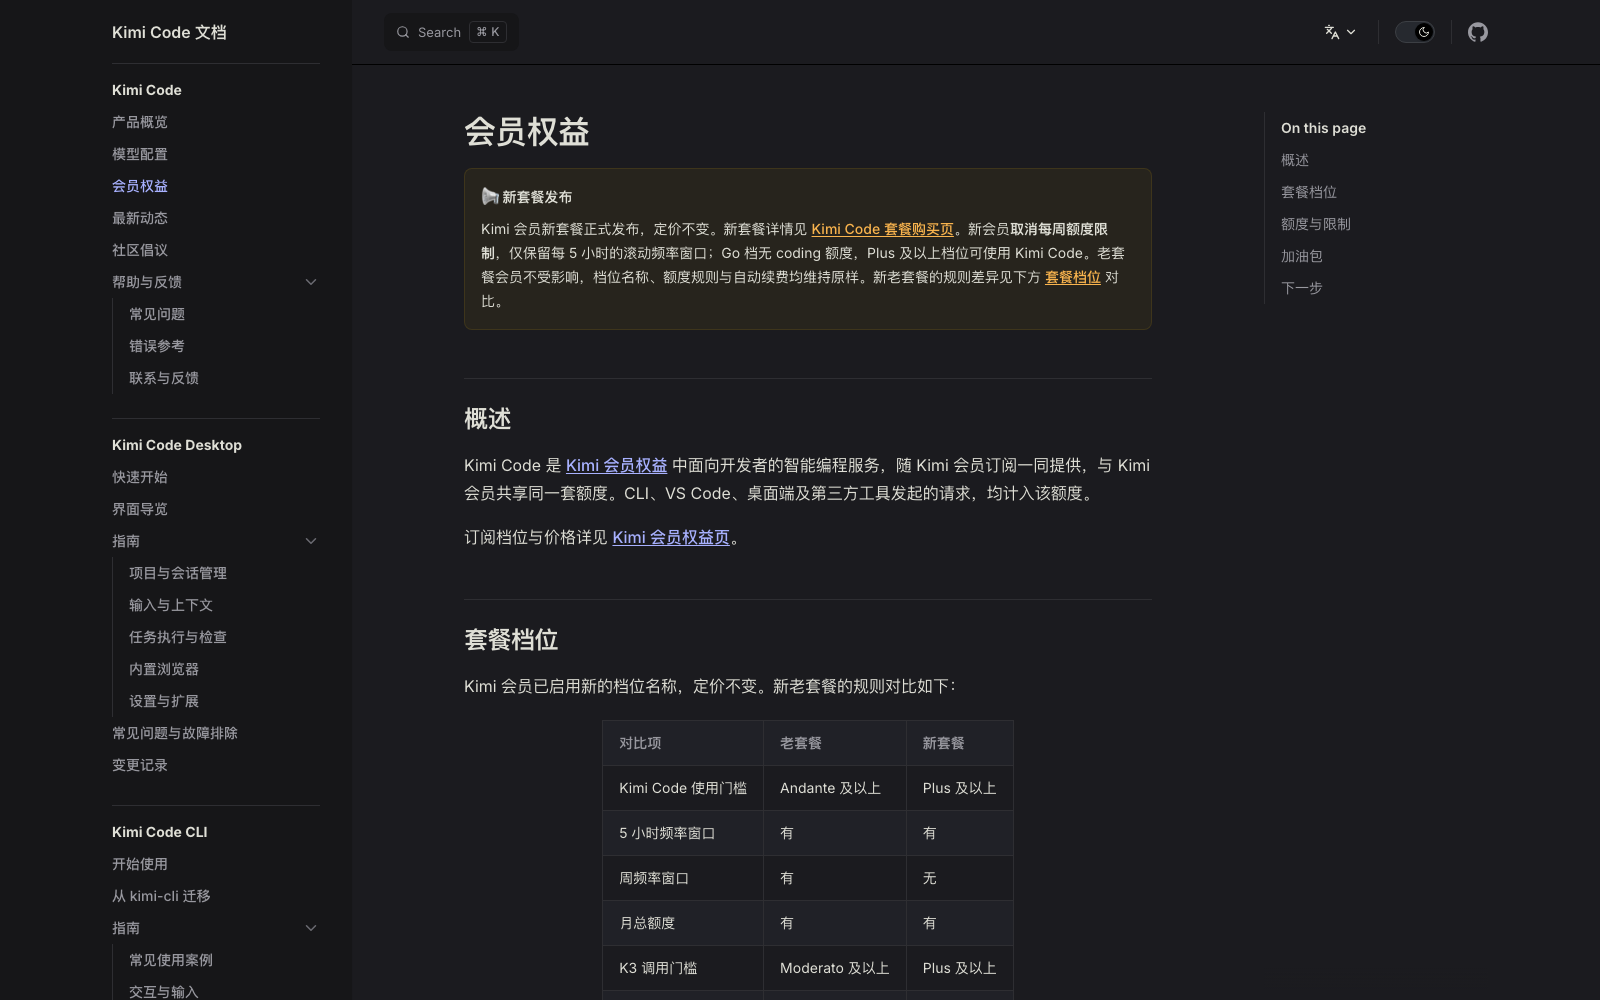Open 错误参考 in the sidebar
The image size is (1600, 1000).
(x=157, y=346)
